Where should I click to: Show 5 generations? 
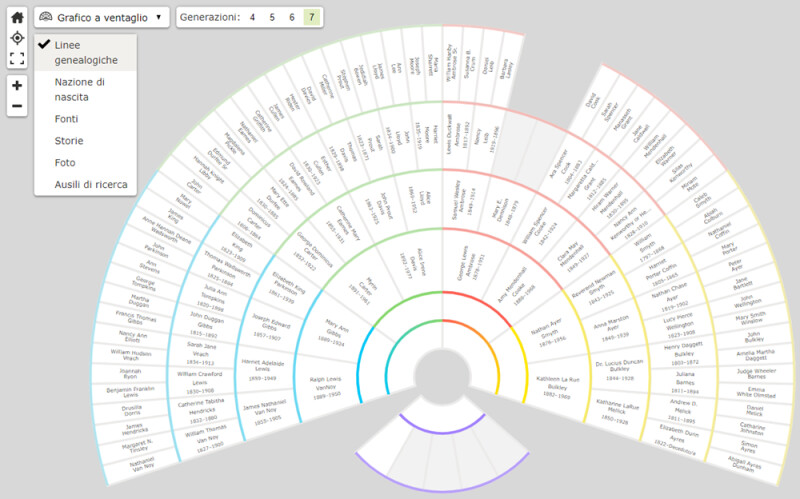(272, 17)
